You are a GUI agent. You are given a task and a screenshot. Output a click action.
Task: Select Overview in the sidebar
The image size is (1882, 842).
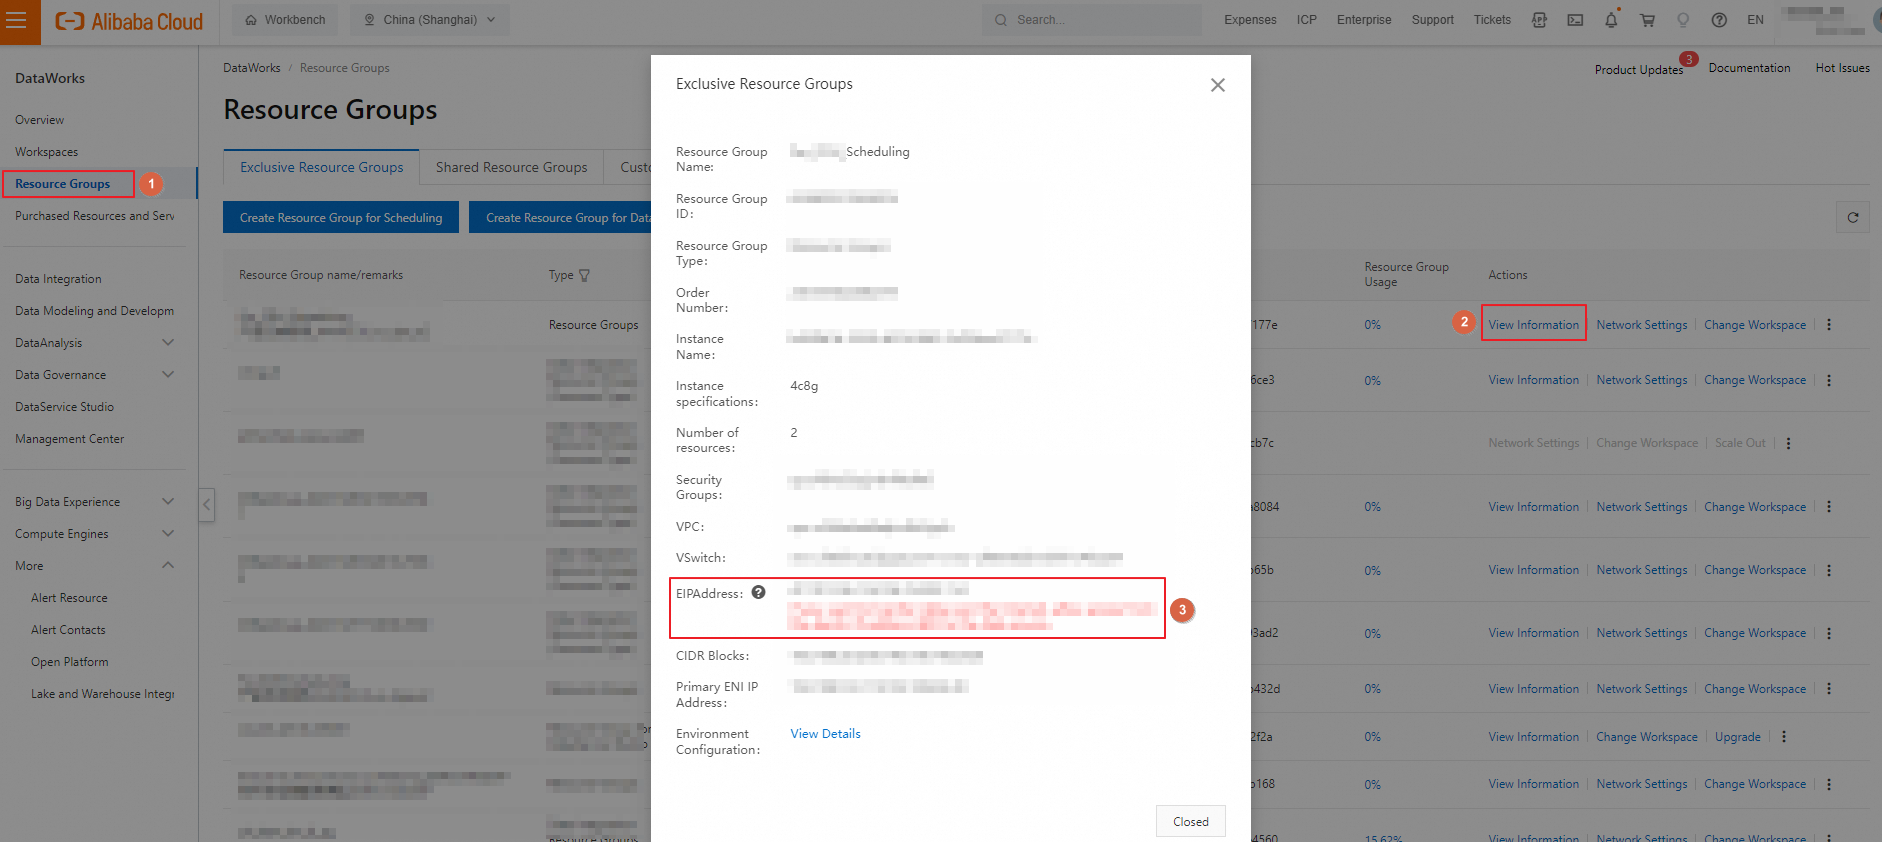pyautogui.click(x=40, y=120)
